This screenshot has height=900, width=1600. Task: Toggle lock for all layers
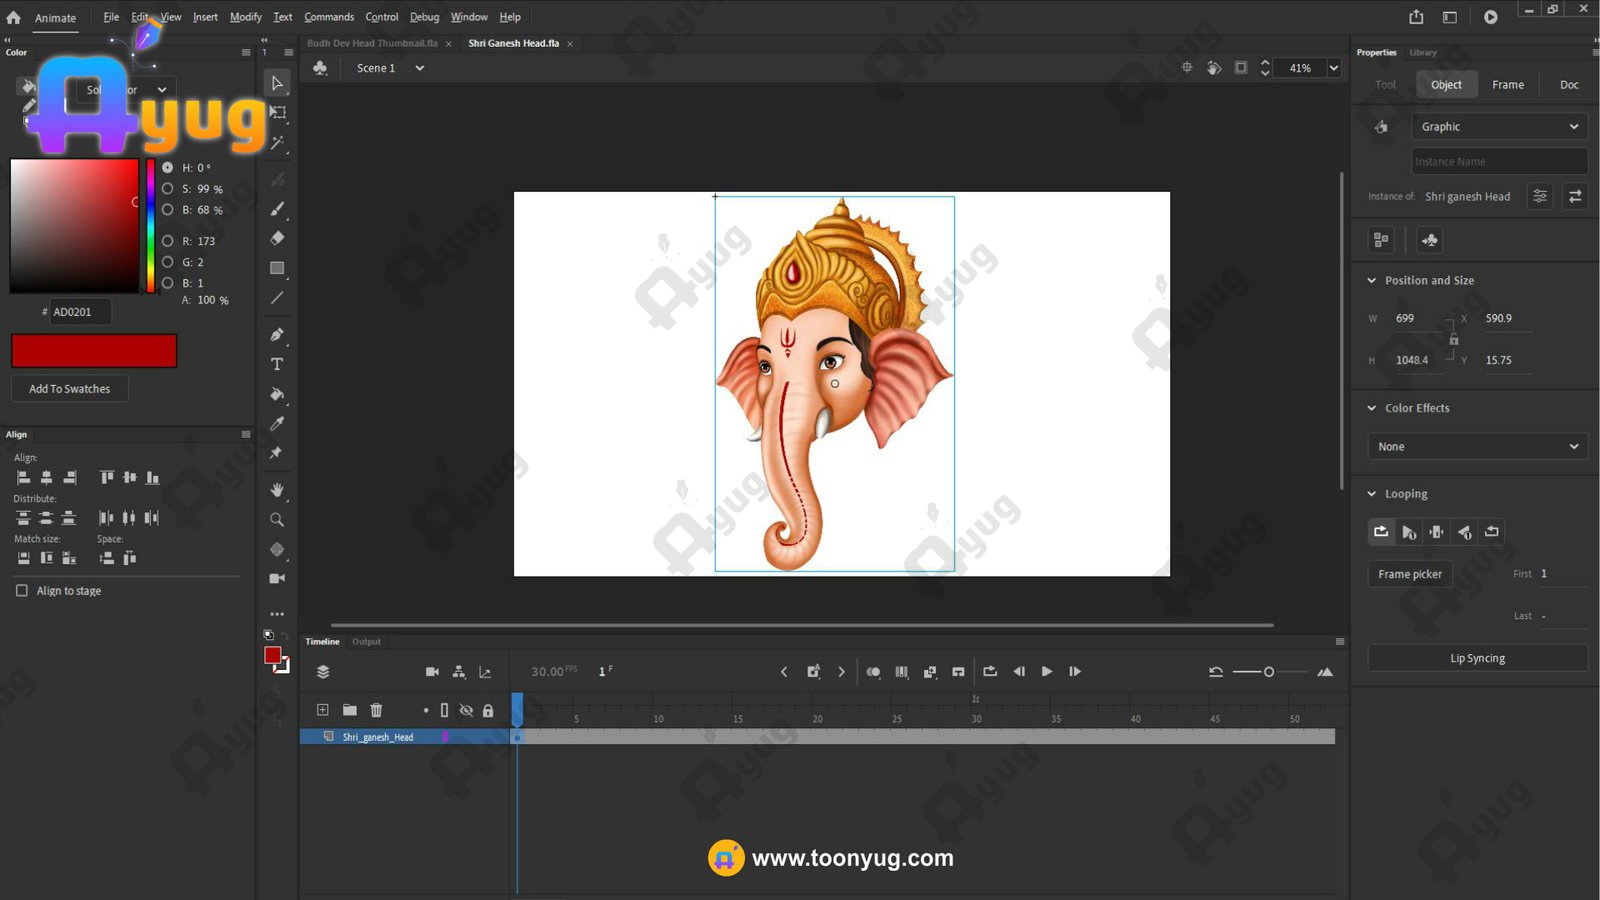(x=488, y=710)
